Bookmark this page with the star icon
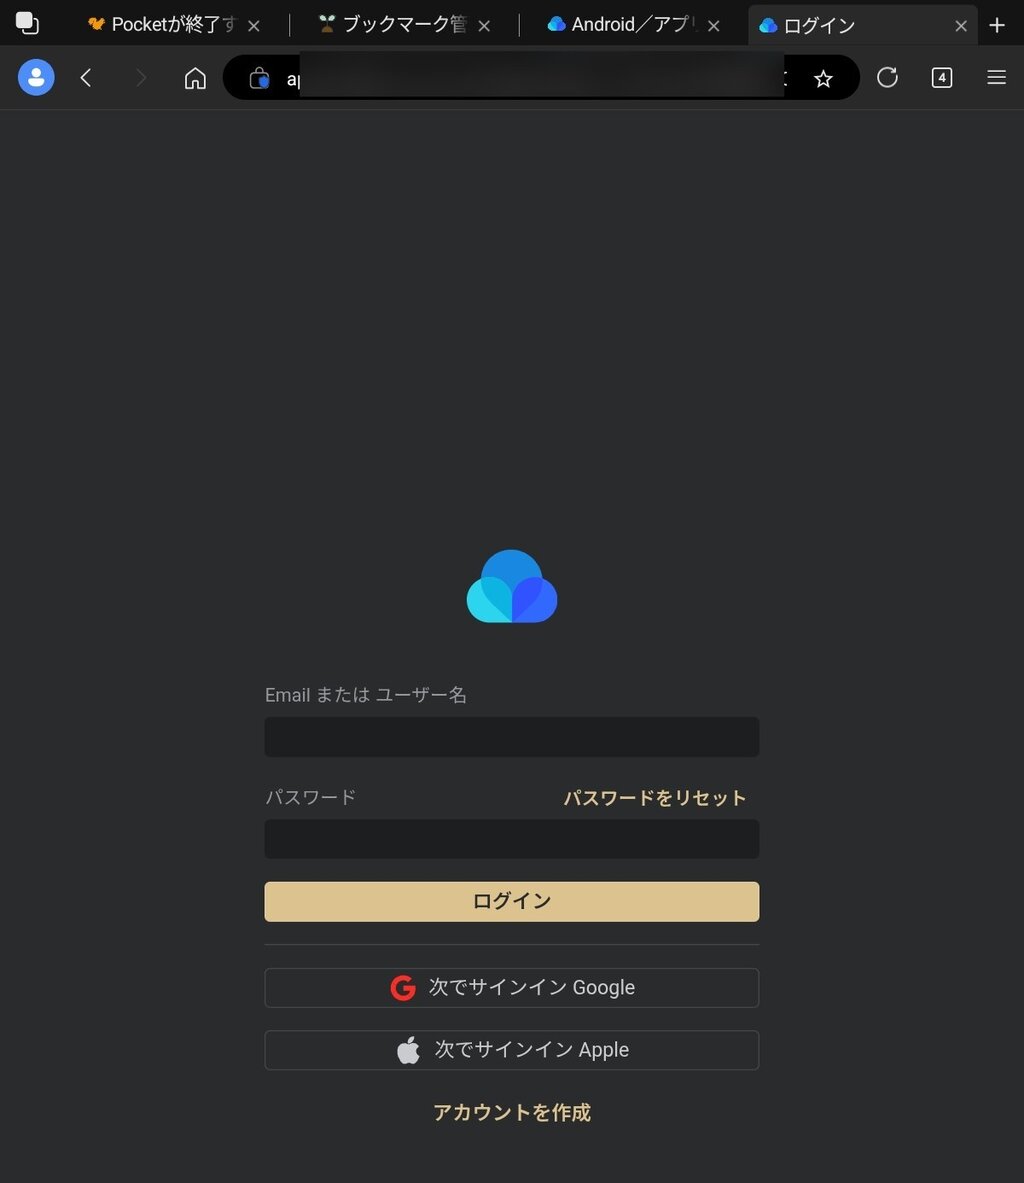Image resolution: width=1024 pixels, height=1183 pixels. click(823, 78)
